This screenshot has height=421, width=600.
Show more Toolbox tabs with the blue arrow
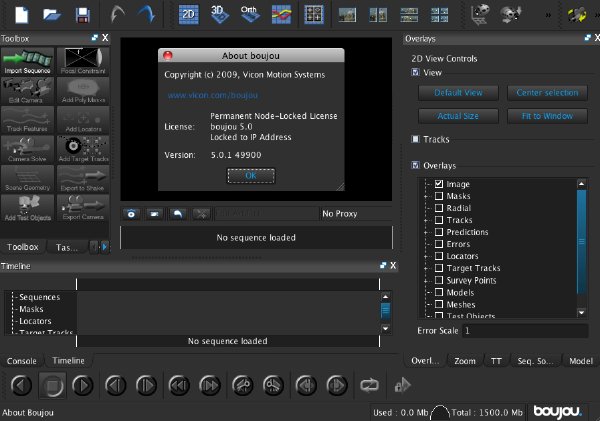pos(104,247)
